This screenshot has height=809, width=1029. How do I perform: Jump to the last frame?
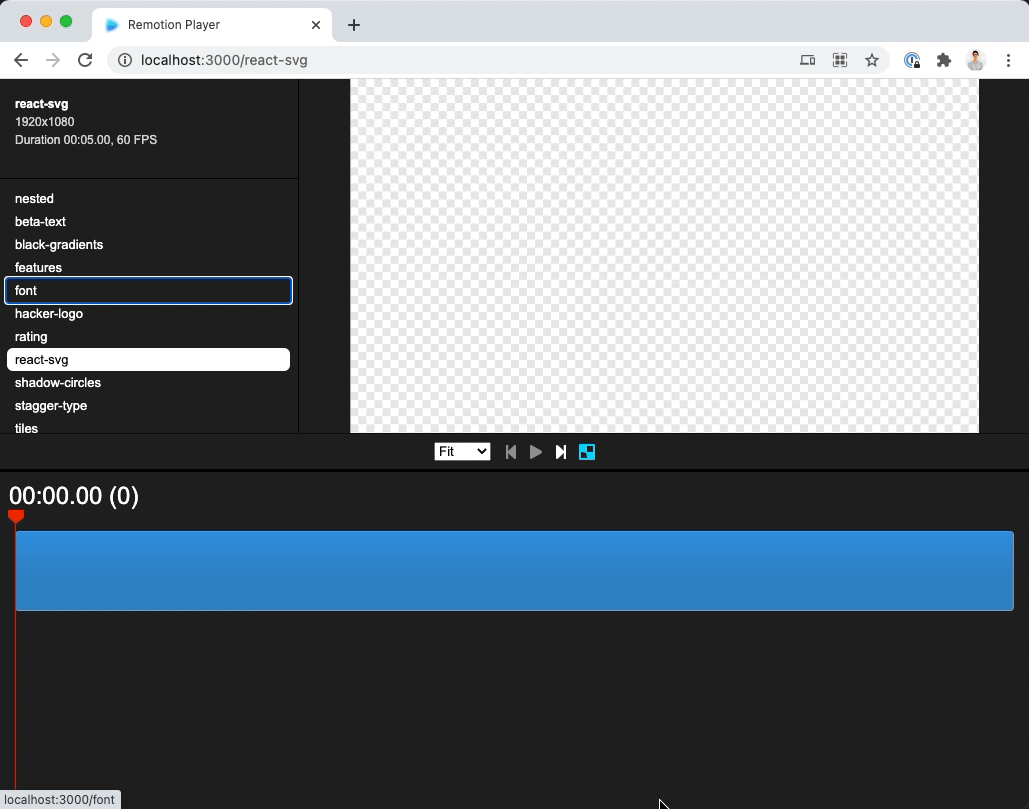point(560,451)
